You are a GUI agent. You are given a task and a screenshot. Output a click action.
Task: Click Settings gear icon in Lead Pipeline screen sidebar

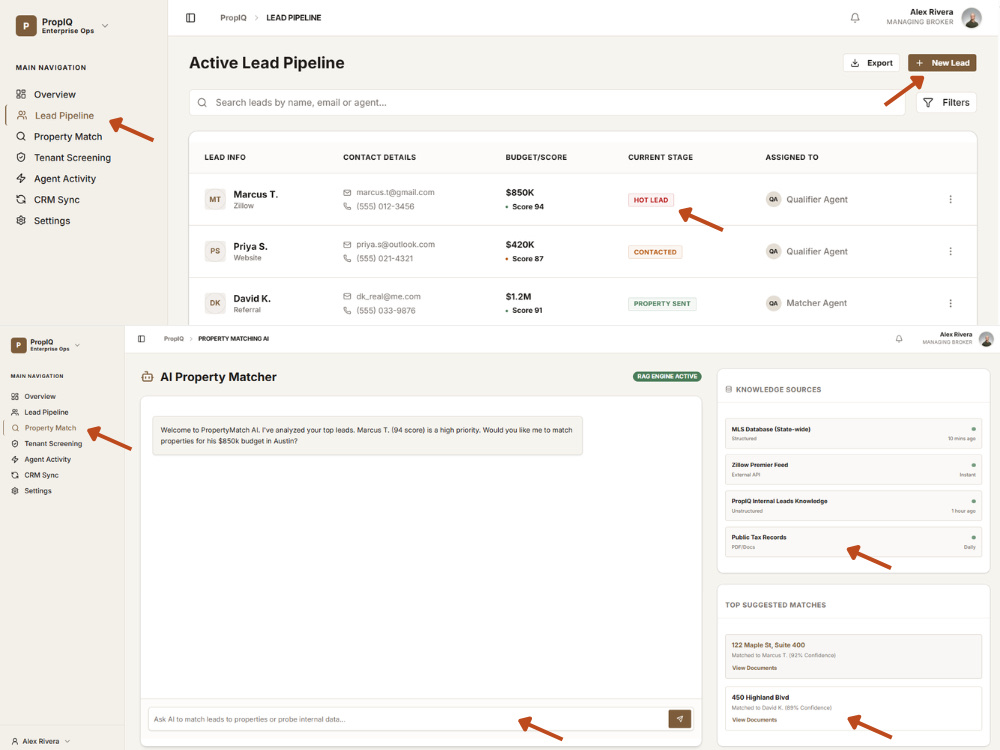click(x=21, y=221)
